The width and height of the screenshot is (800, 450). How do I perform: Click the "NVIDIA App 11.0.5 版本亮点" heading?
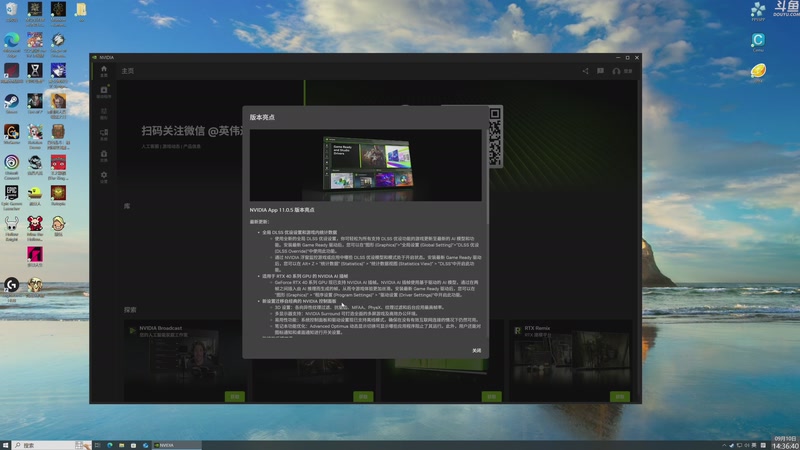282,210
